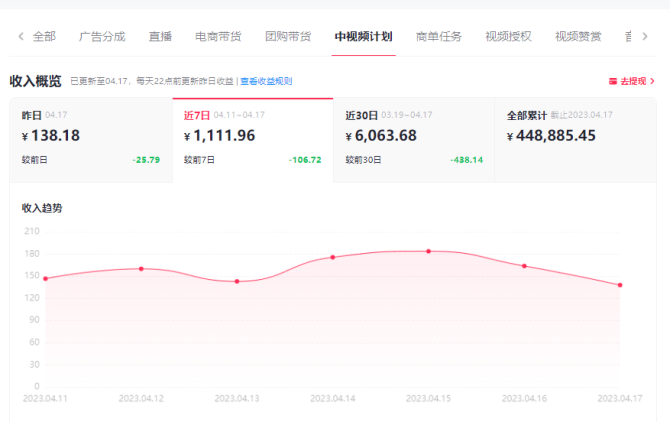Click the 收入趋势 chart title

[x=42, y=208]
